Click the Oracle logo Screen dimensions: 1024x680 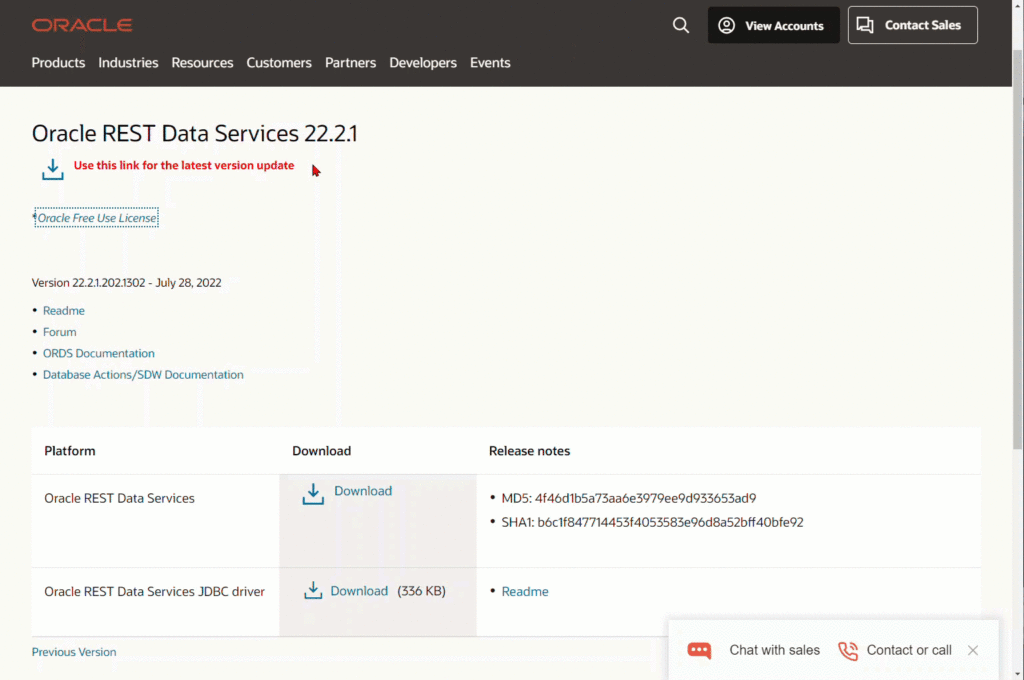(82, 25)
